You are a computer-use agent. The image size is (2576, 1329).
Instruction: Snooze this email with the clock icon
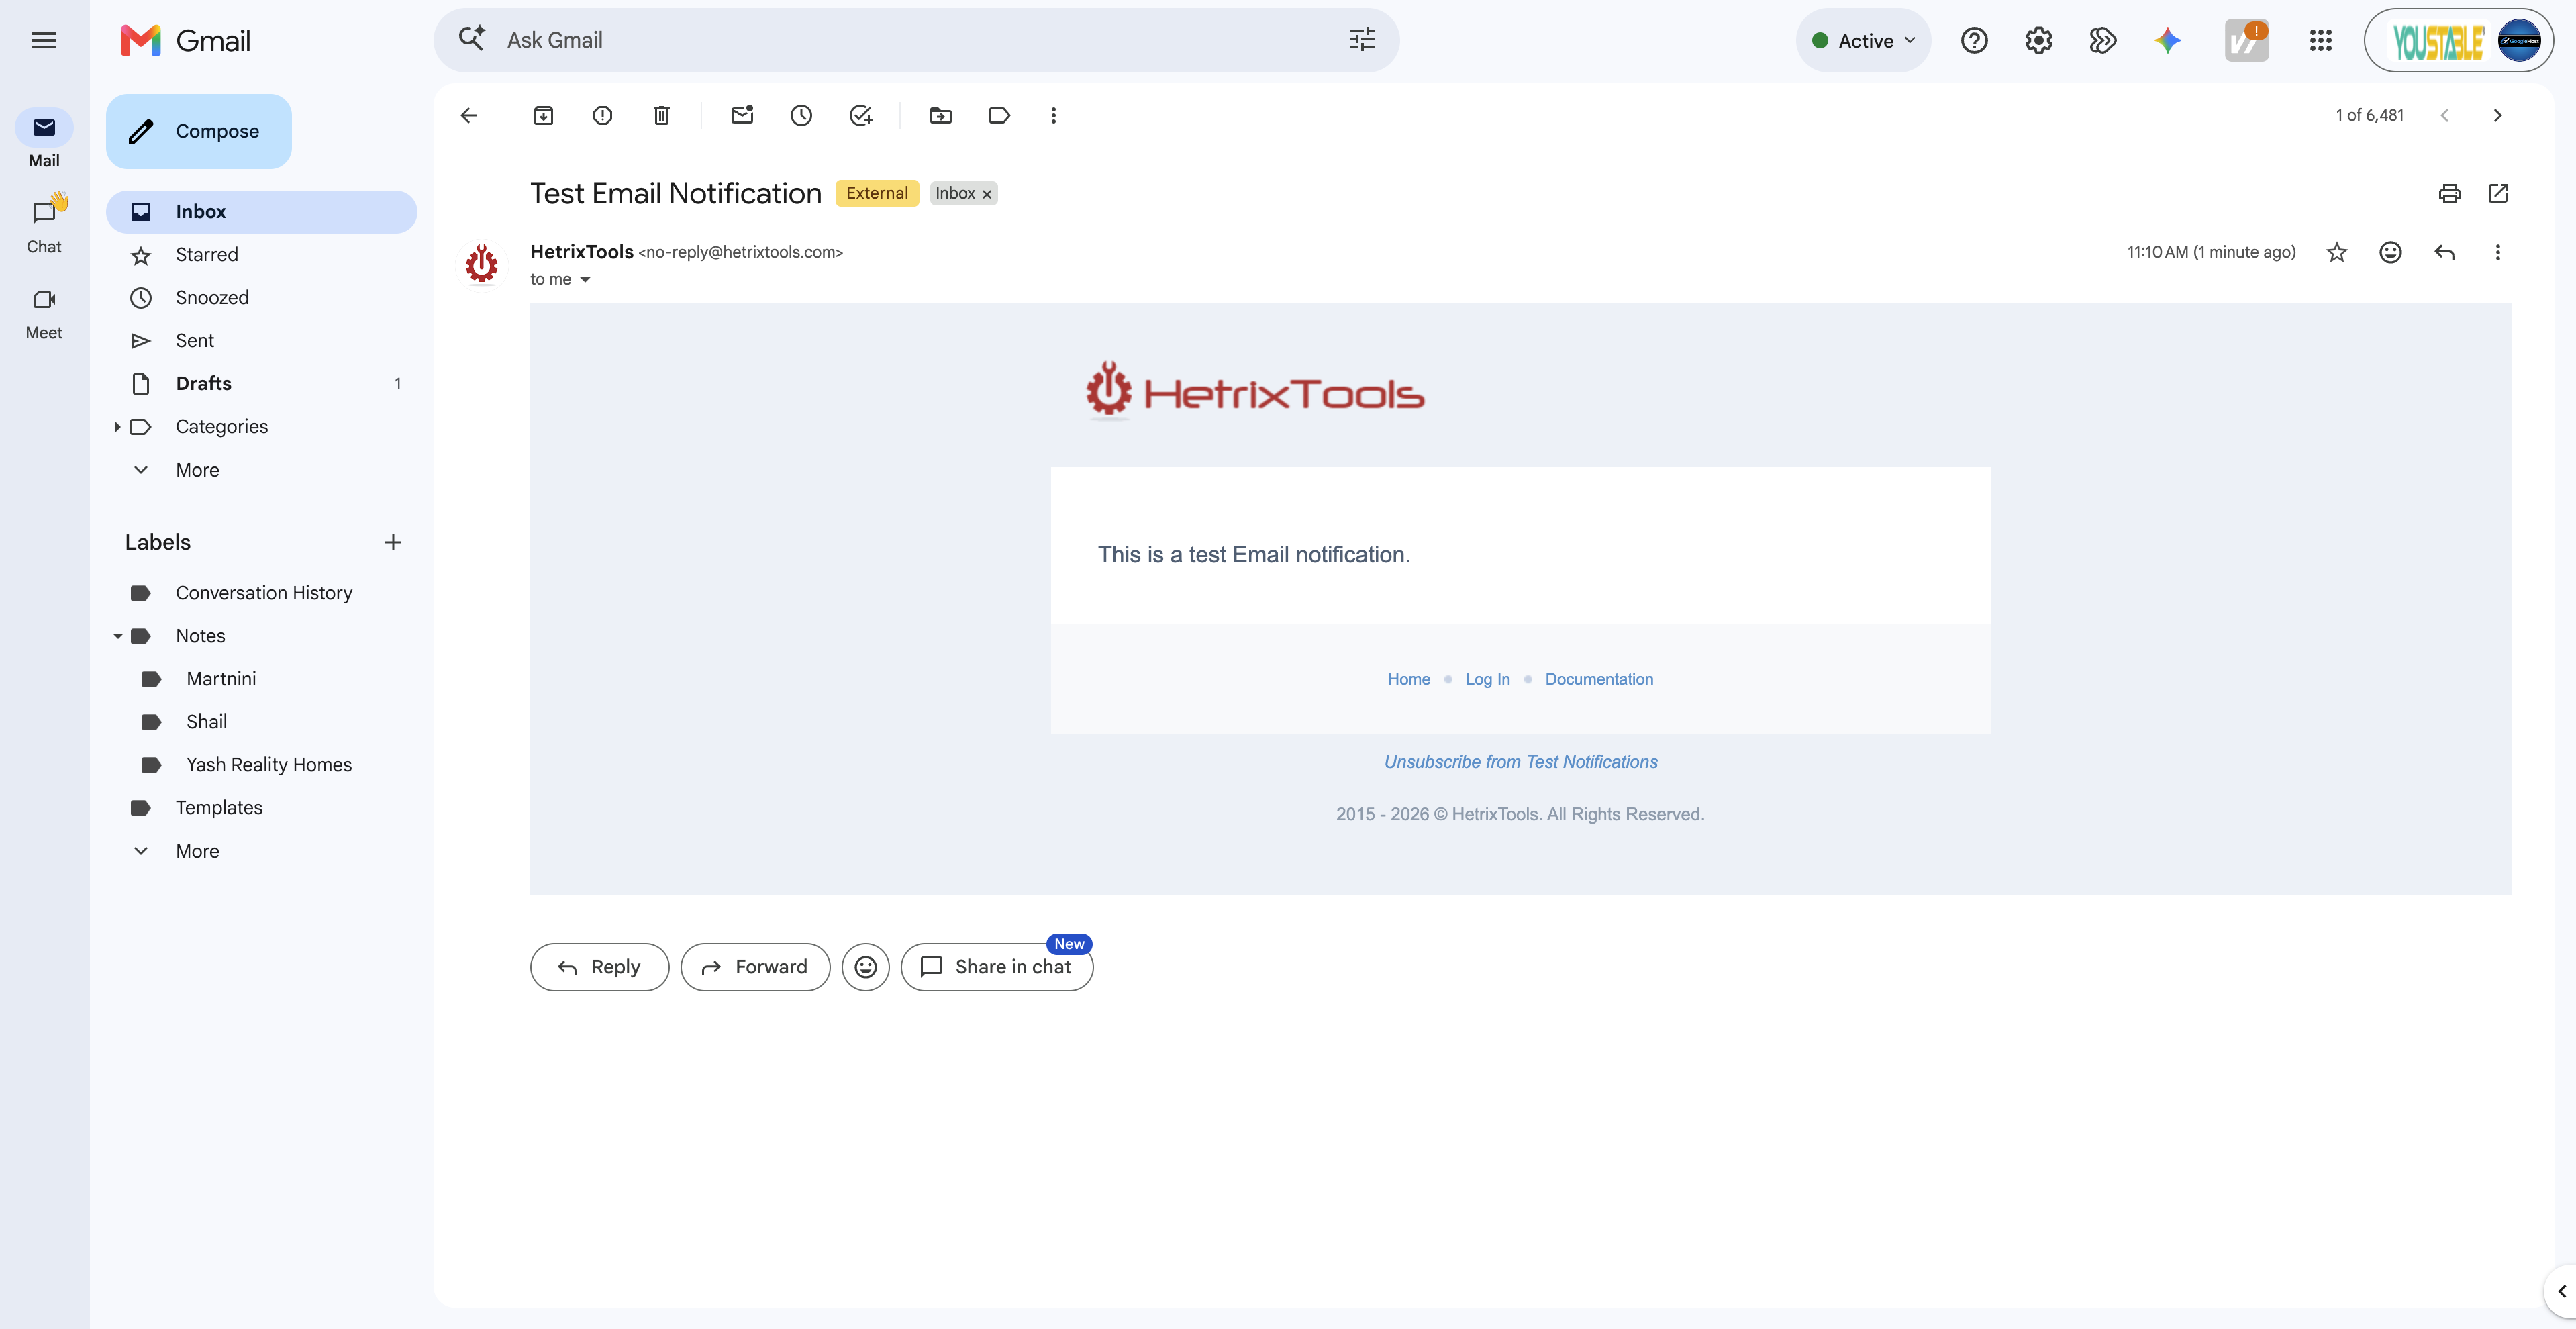coord(801,115)
